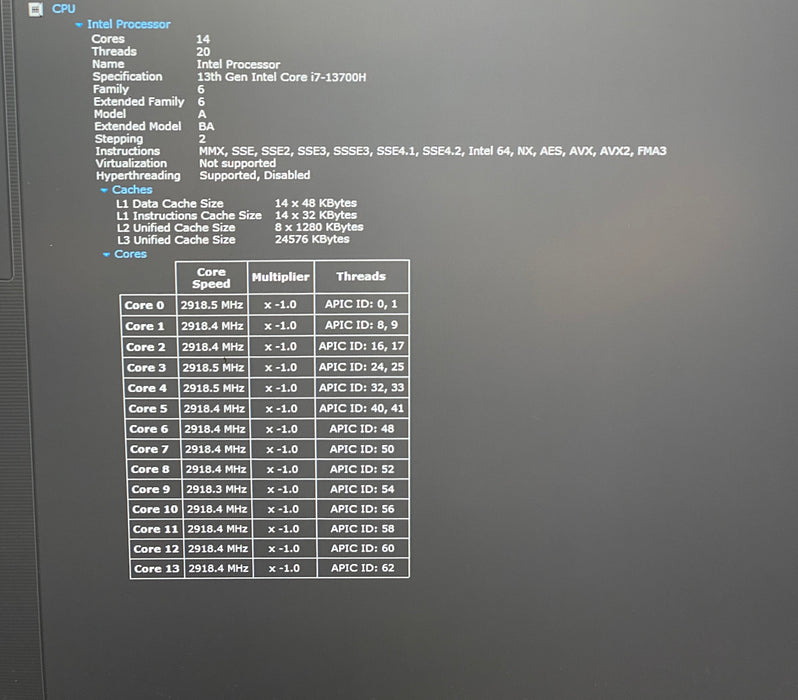This screenshot has width=798, height=700.
Task: Click APIC ID: 16, 17 cell
Action: [x=361, y=346]
